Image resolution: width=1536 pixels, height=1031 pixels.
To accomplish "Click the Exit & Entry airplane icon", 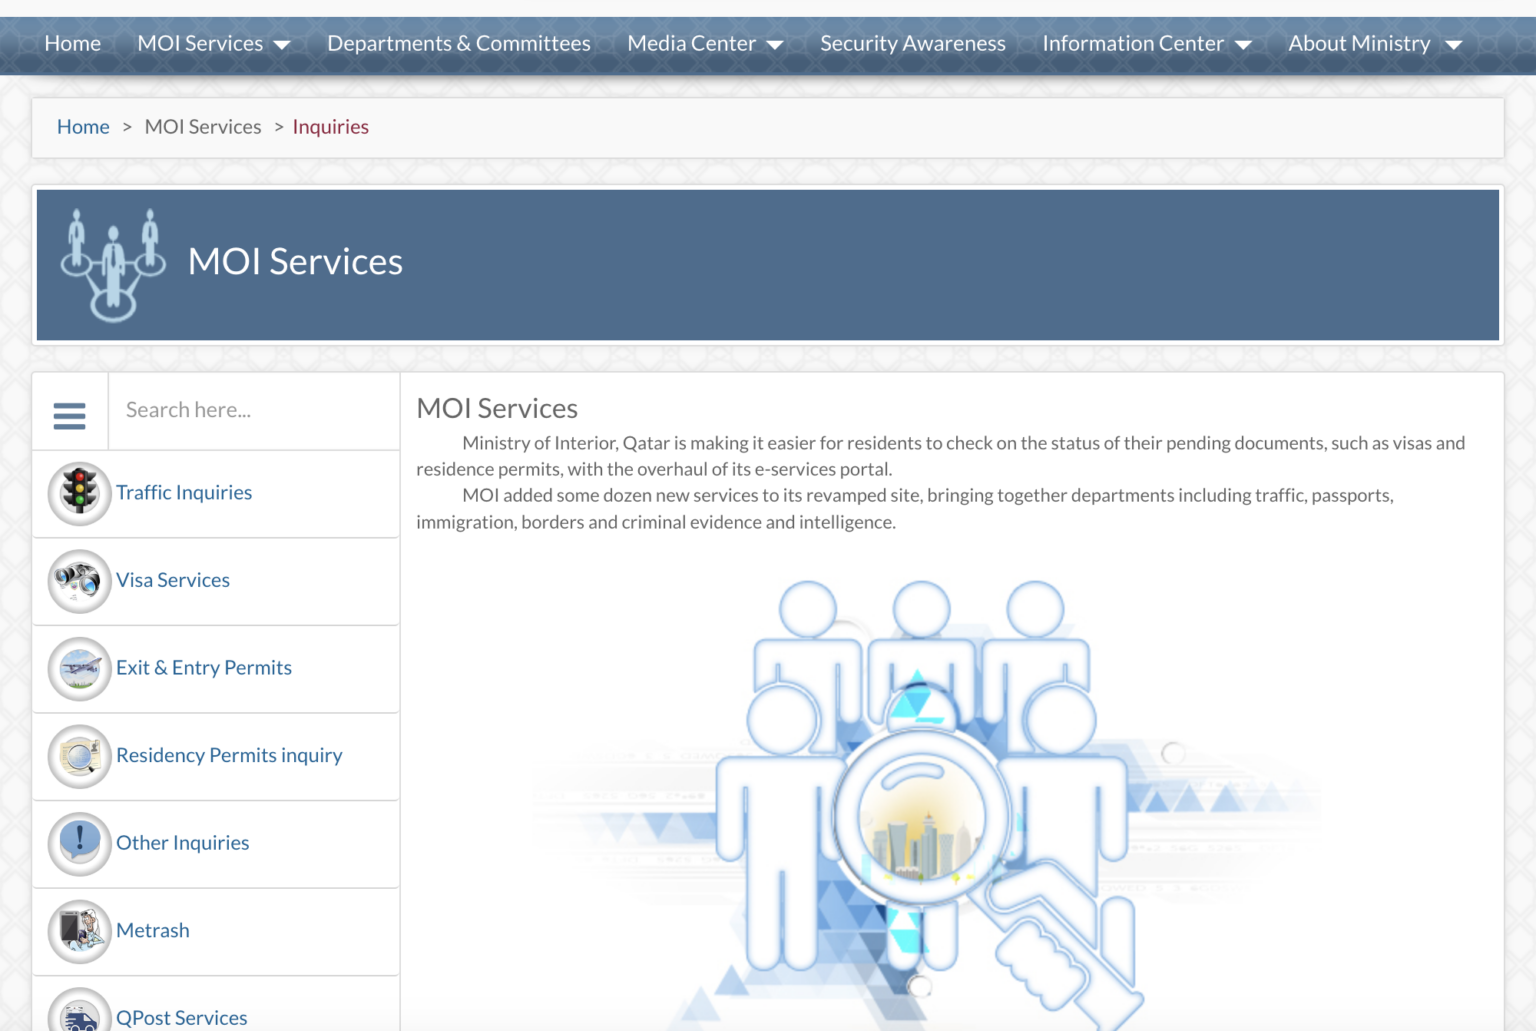I will pyautogui.click(x=79, y=668).
